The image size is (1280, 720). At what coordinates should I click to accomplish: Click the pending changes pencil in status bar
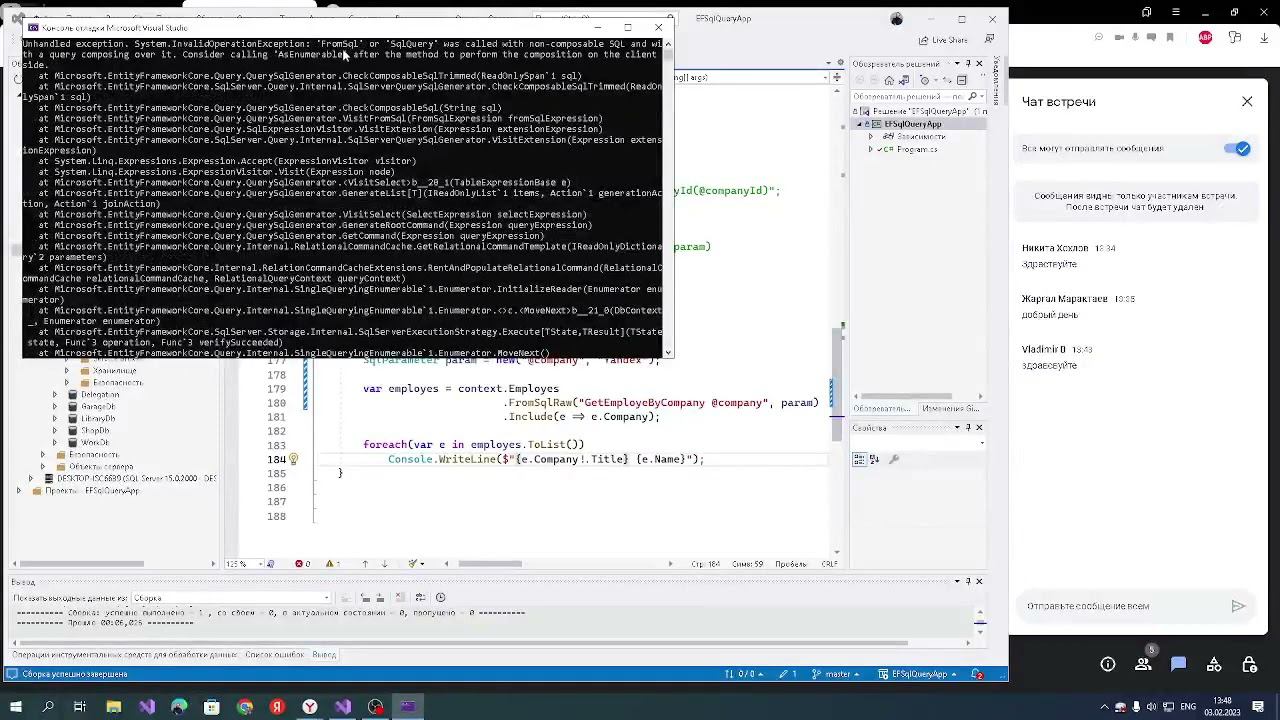pos(789,674)
